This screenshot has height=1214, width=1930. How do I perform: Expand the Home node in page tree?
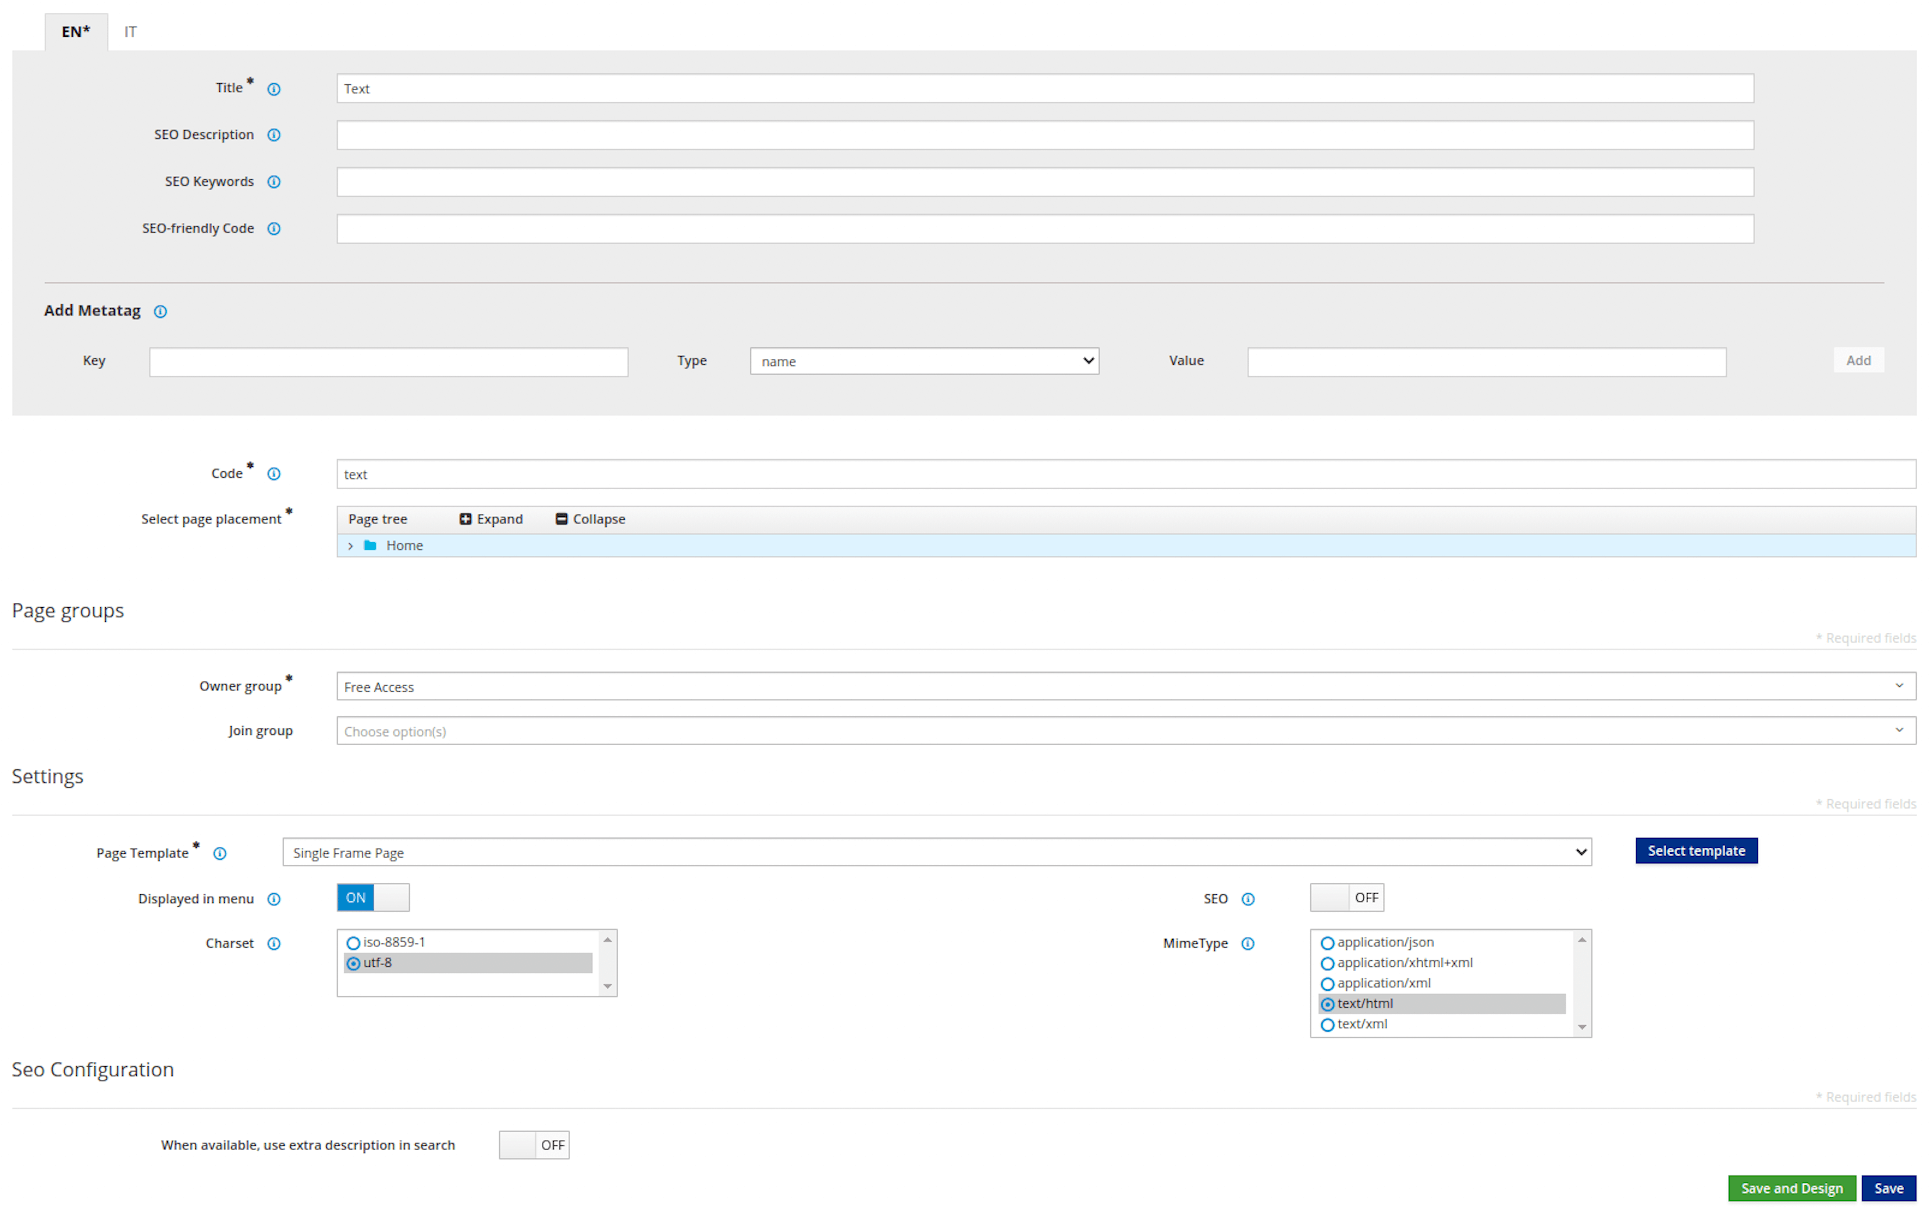pyautogui.click(x=350, y=546)
